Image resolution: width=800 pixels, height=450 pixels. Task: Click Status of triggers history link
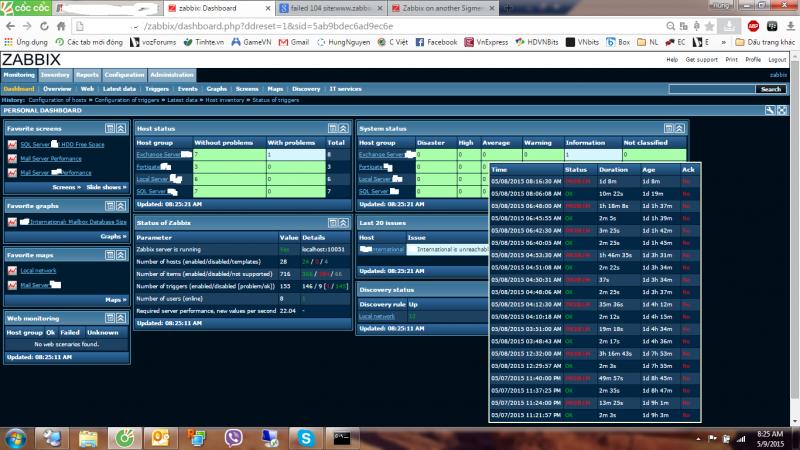tap(276, 100)
